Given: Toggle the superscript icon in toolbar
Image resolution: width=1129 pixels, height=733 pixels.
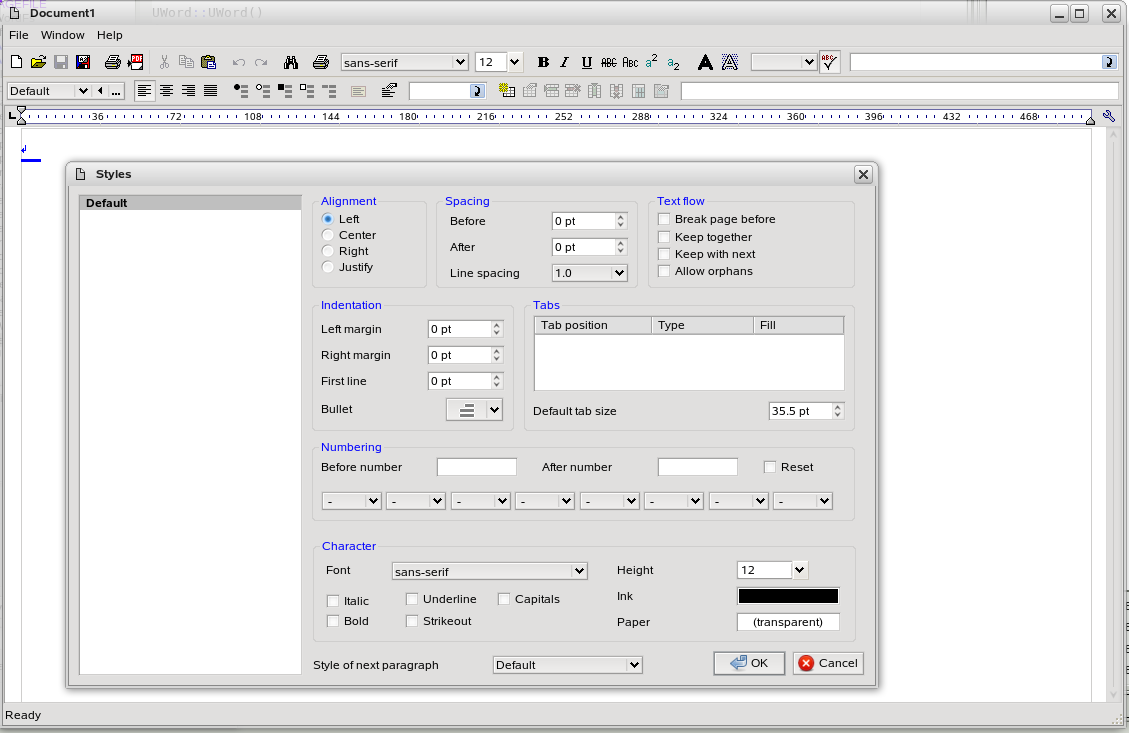Looking at the screenshot, I should pyautogui.click(x=651, y=62).
